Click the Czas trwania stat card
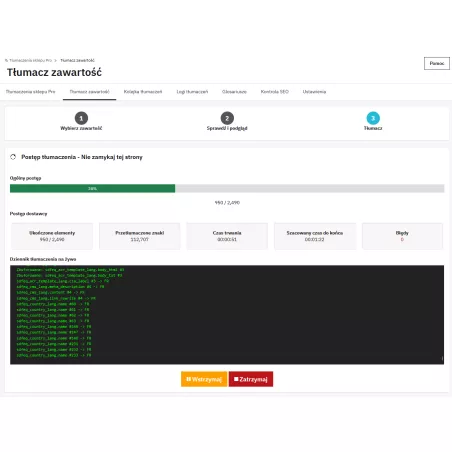 [x=227, y=236]
